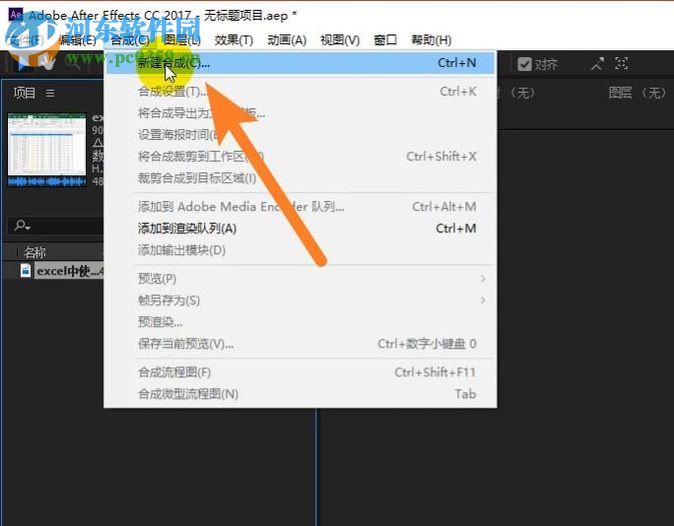Toggle the 对齐 snapping checkbox
This screenshot has height=526, width=674.
click(524, 64)
